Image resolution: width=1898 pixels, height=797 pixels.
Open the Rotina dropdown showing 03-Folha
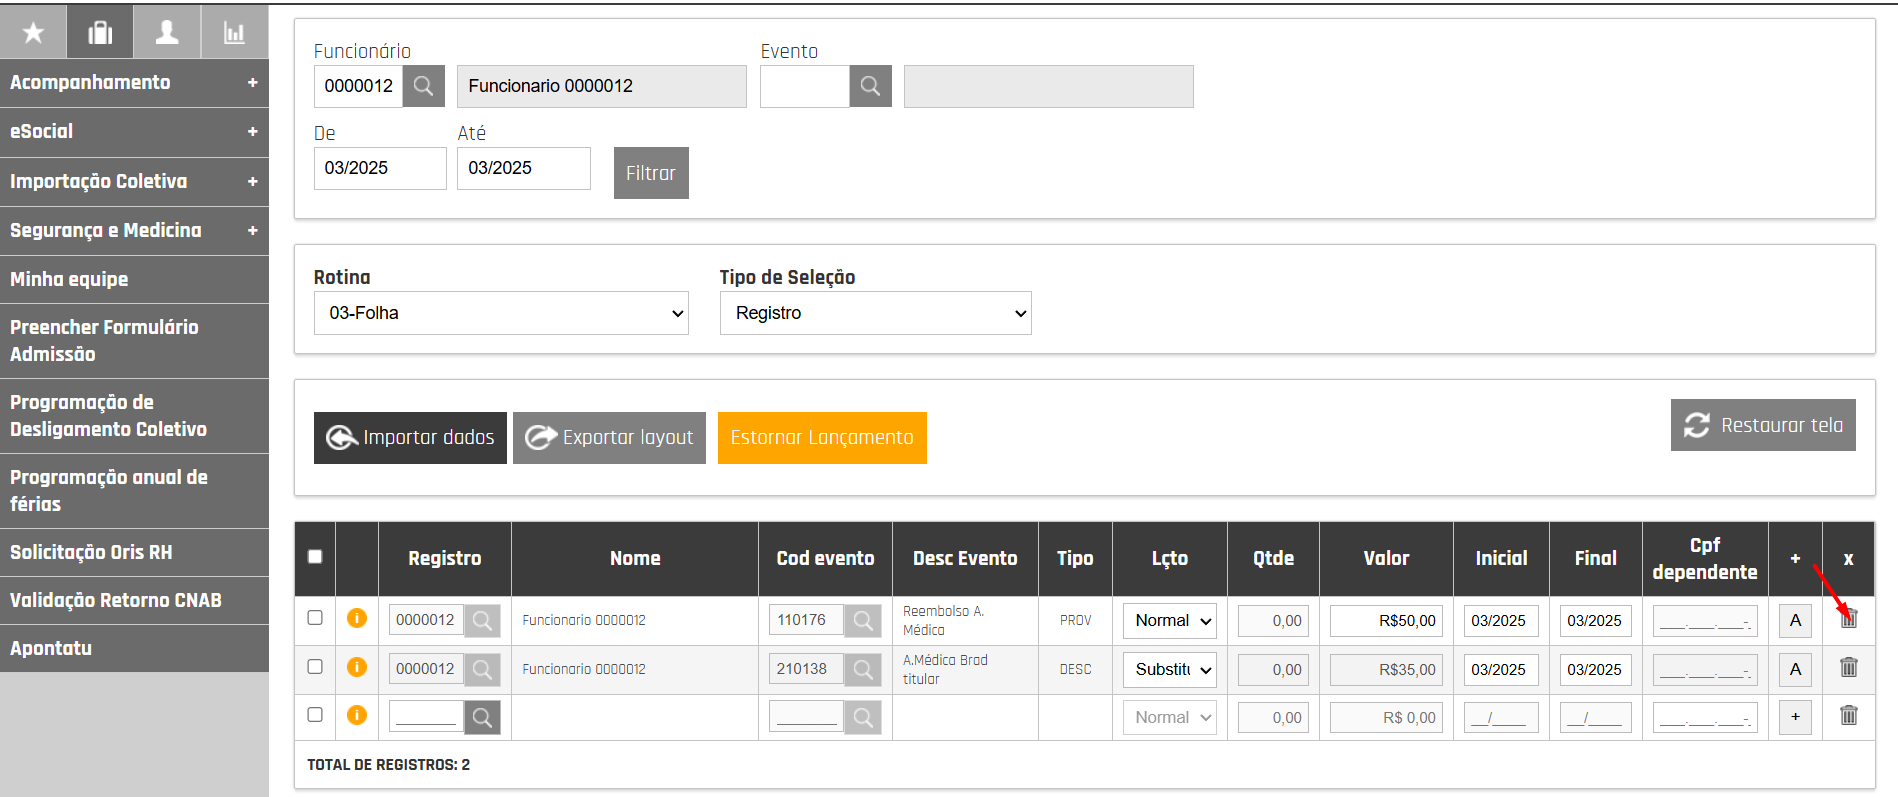click(501, 313)
